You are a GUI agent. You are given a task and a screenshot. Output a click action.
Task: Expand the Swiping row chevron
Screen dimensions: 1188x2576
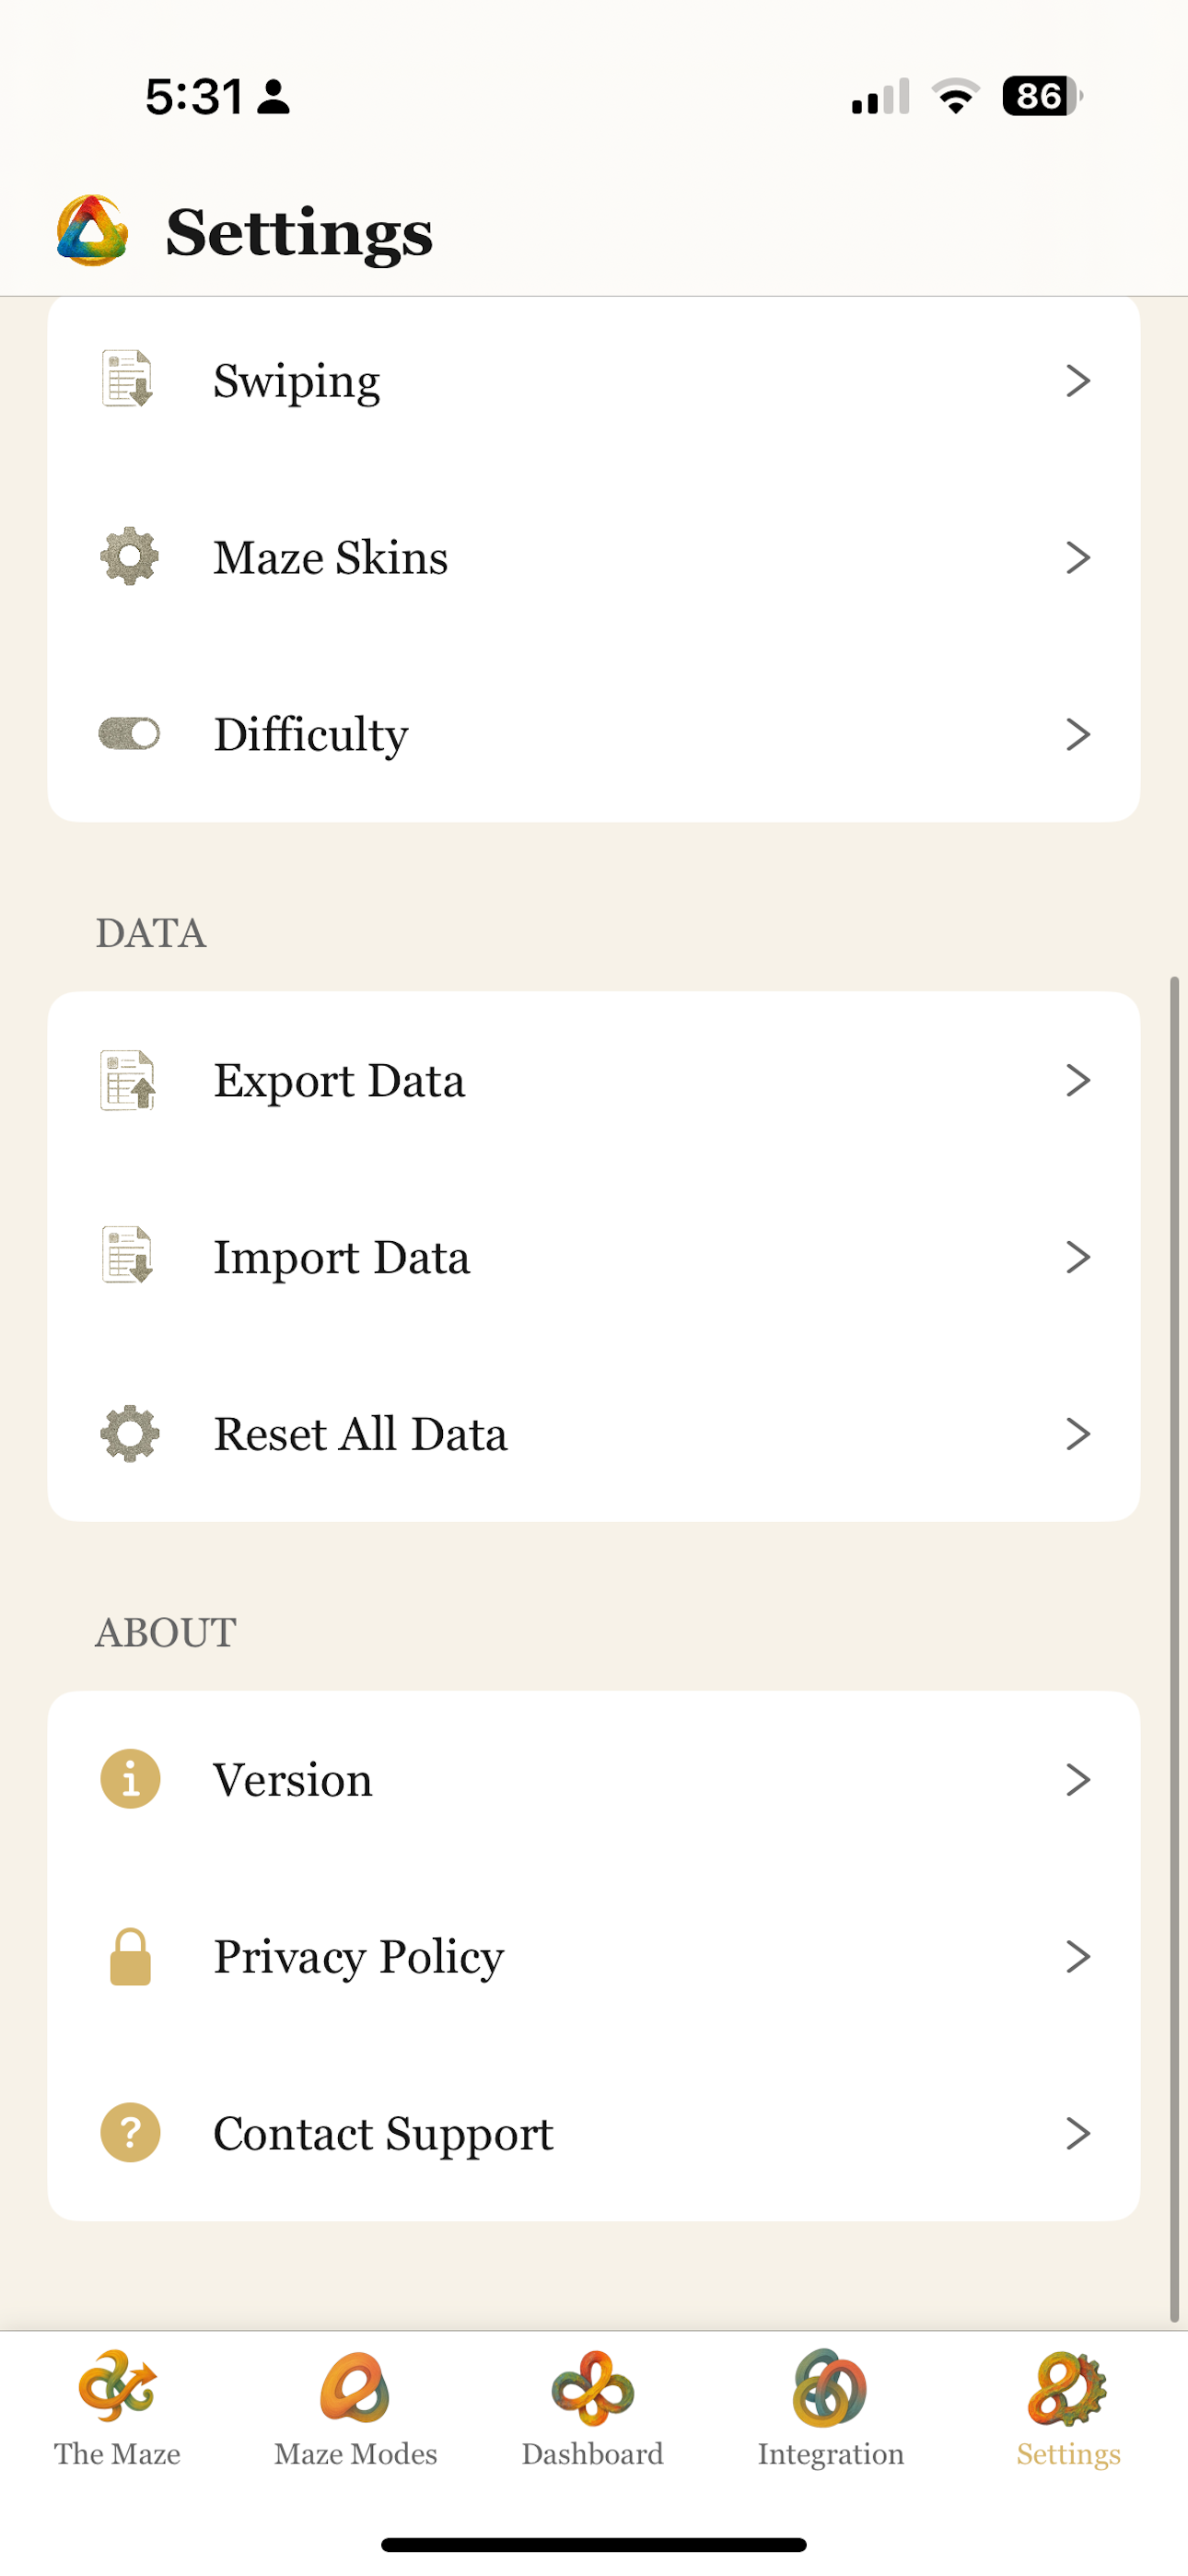1077,380
